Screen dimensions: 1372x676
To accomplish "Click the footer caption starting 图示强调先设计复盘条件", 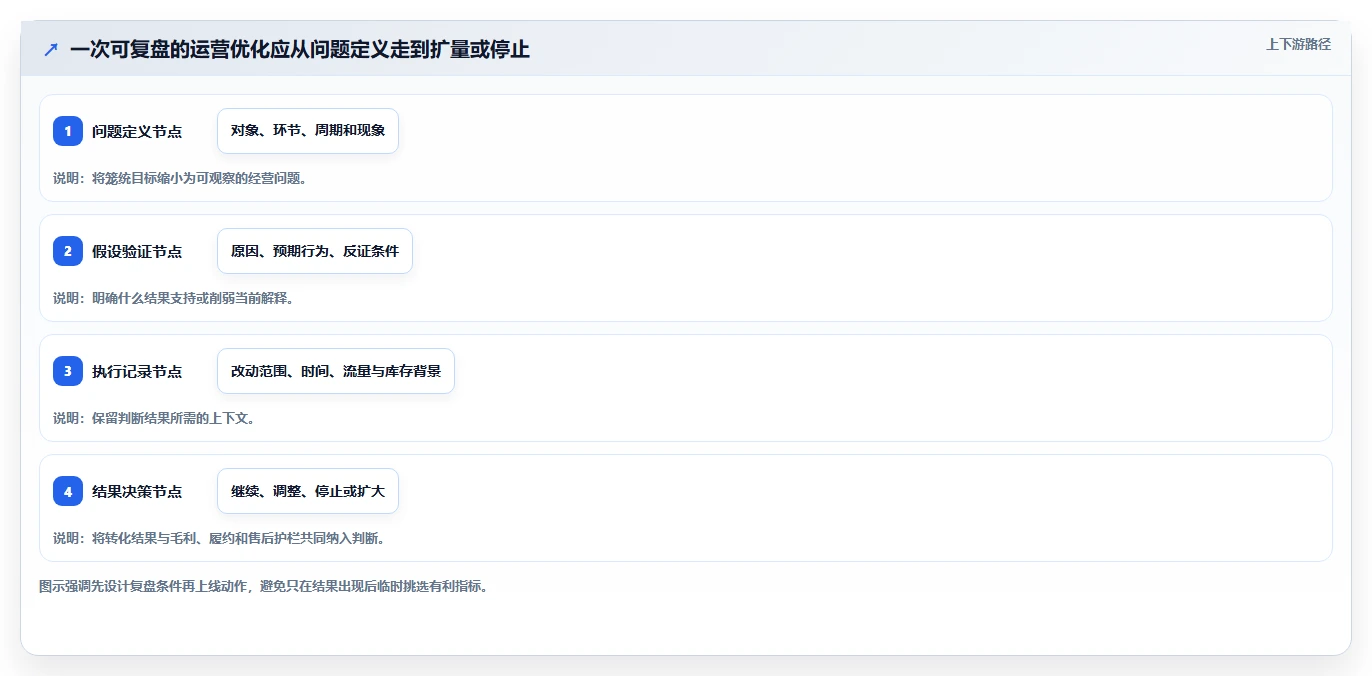I will tap(264, 586).
